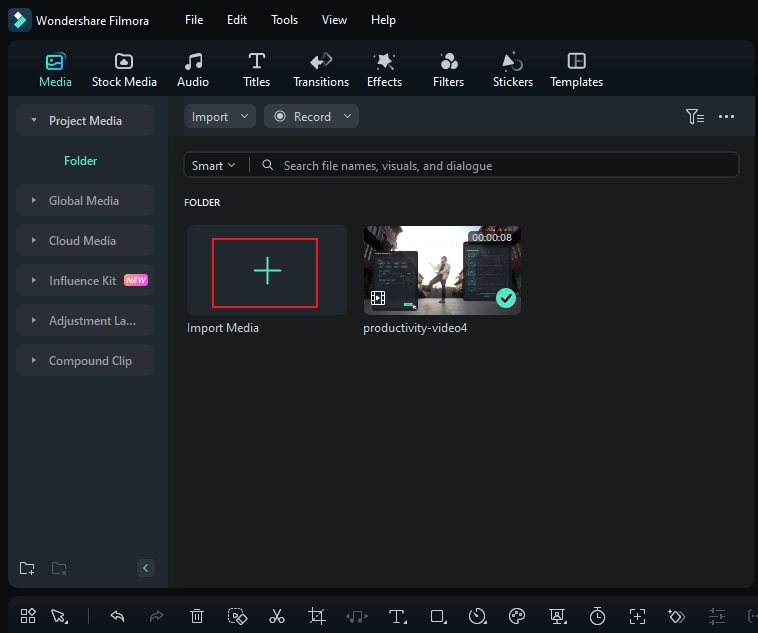Open the Smart search mode dropdown
Image resolution: width=758 pixels, height=633 pixels.
coord(213,165)
